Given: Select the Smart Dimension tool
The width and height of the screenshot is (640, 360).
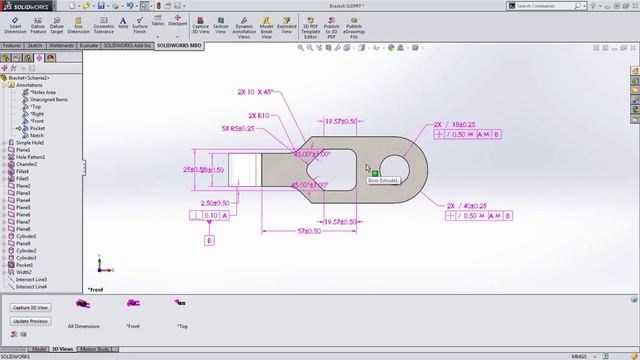Looking at the screenshot, I should tap(15, 25).
